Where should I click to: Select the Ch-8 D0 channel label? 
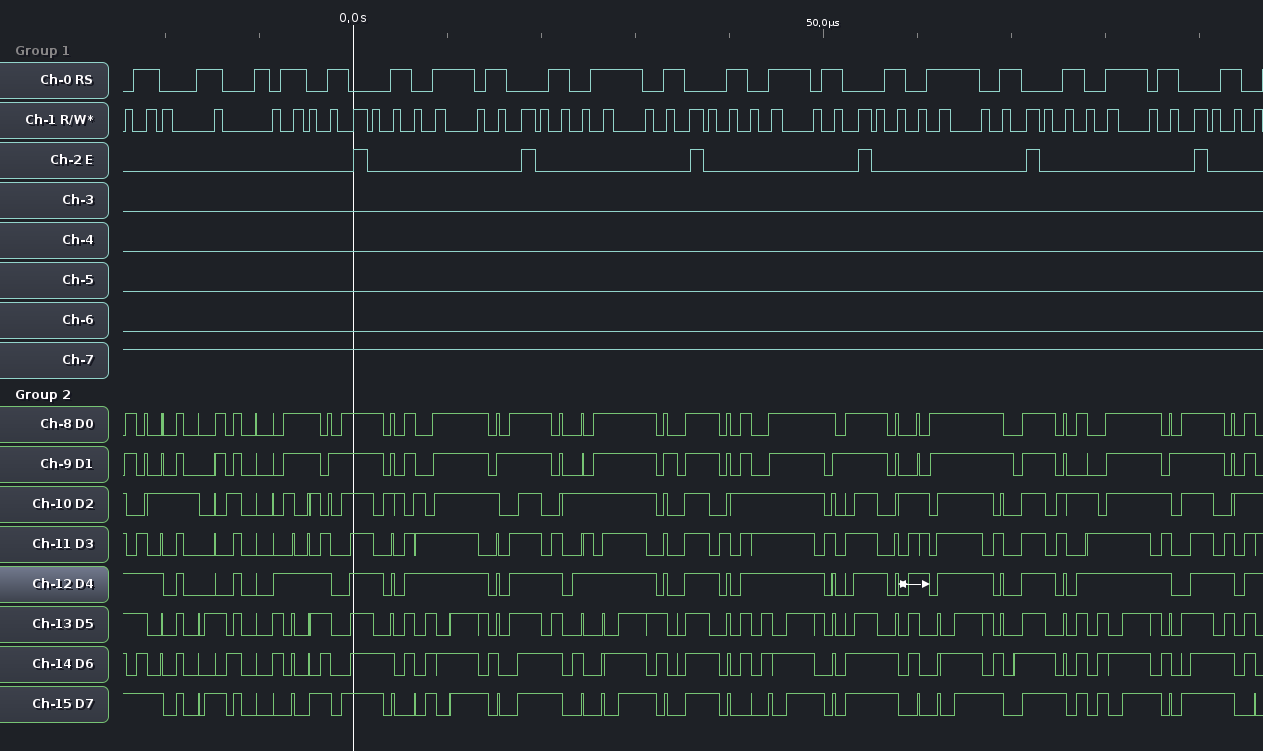coord(55,424)
